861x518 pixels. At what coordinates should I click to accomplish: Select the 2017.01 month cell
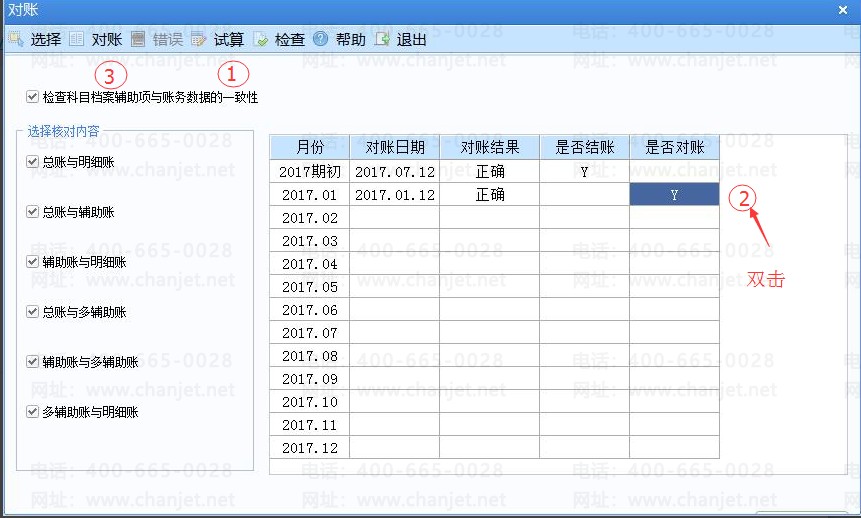point(310,194)
